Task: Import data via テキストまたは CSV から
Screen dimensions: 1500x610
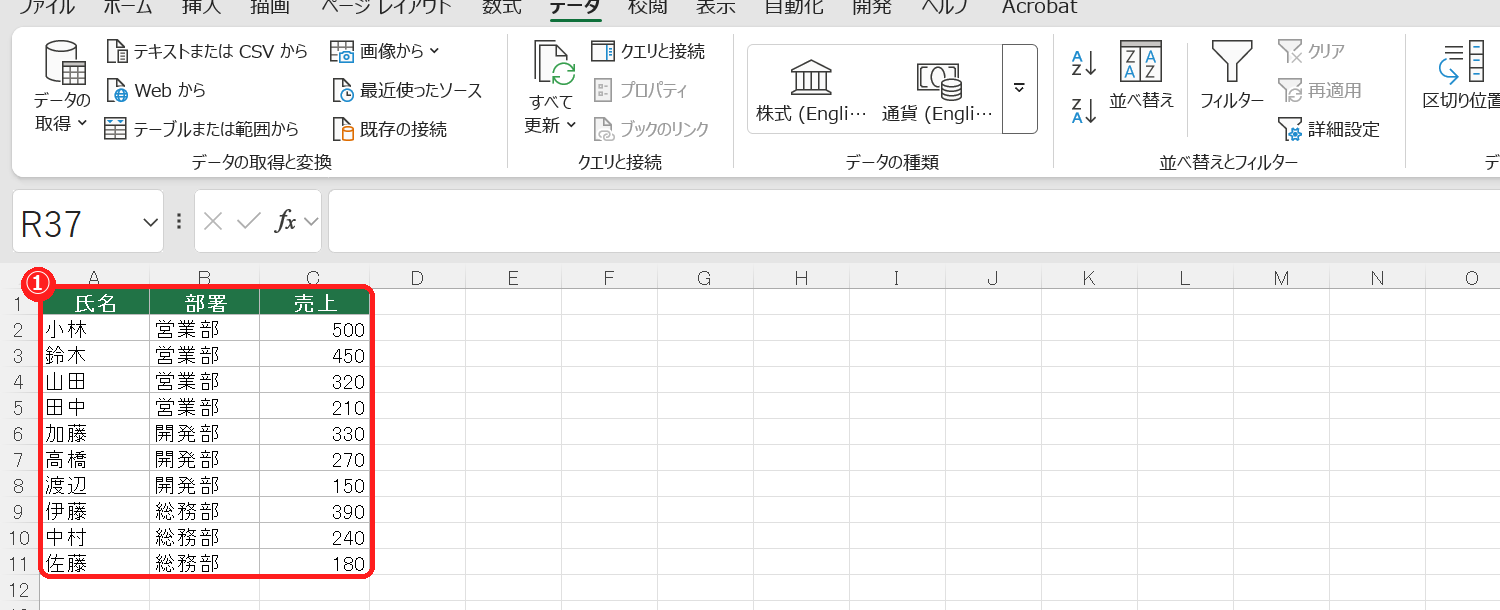Action: tap(206, 51)
